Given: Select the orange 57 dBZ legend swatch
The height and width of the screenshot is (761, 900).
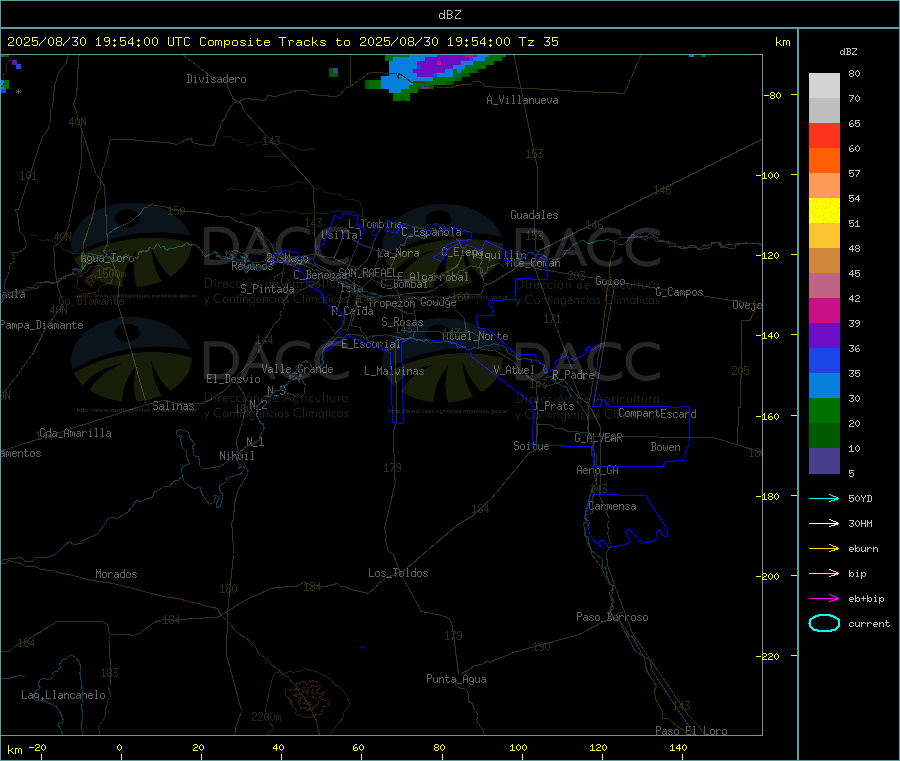Looking at the screenshot, I should pyautogui.click(x=824, y=161).
